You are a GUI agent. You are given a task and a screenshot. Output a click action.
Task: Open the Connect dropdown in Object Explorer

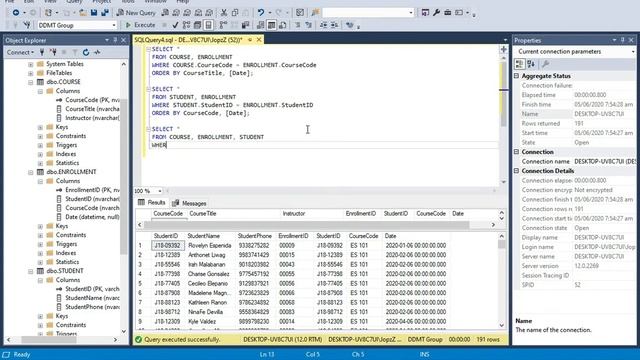20,52
